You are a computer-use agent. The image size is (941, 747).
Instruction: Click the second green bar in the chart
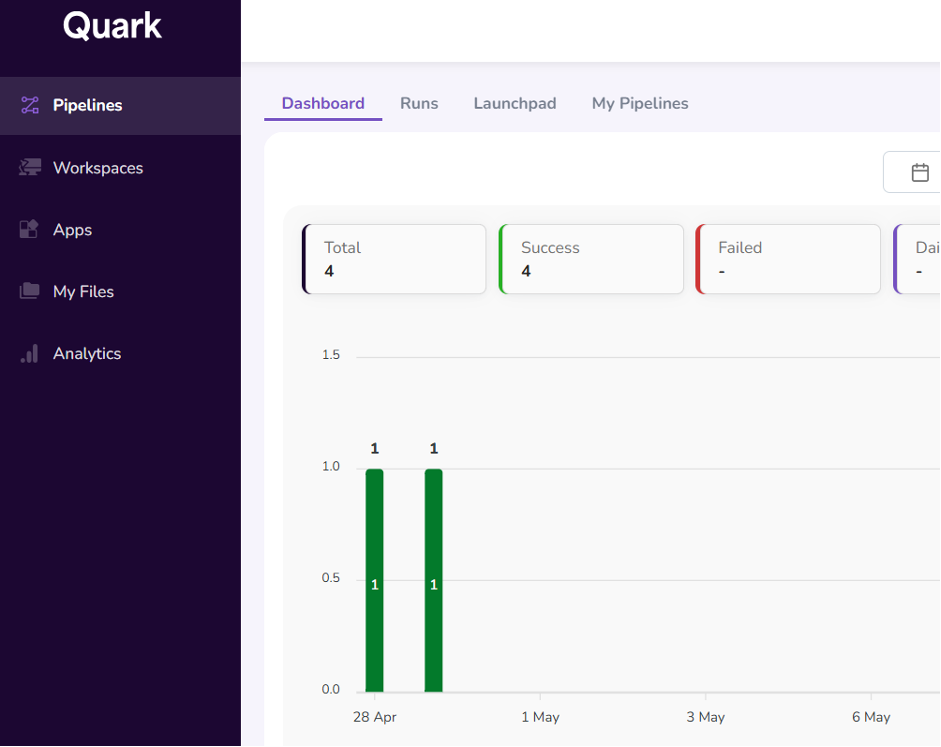[434, 580]
